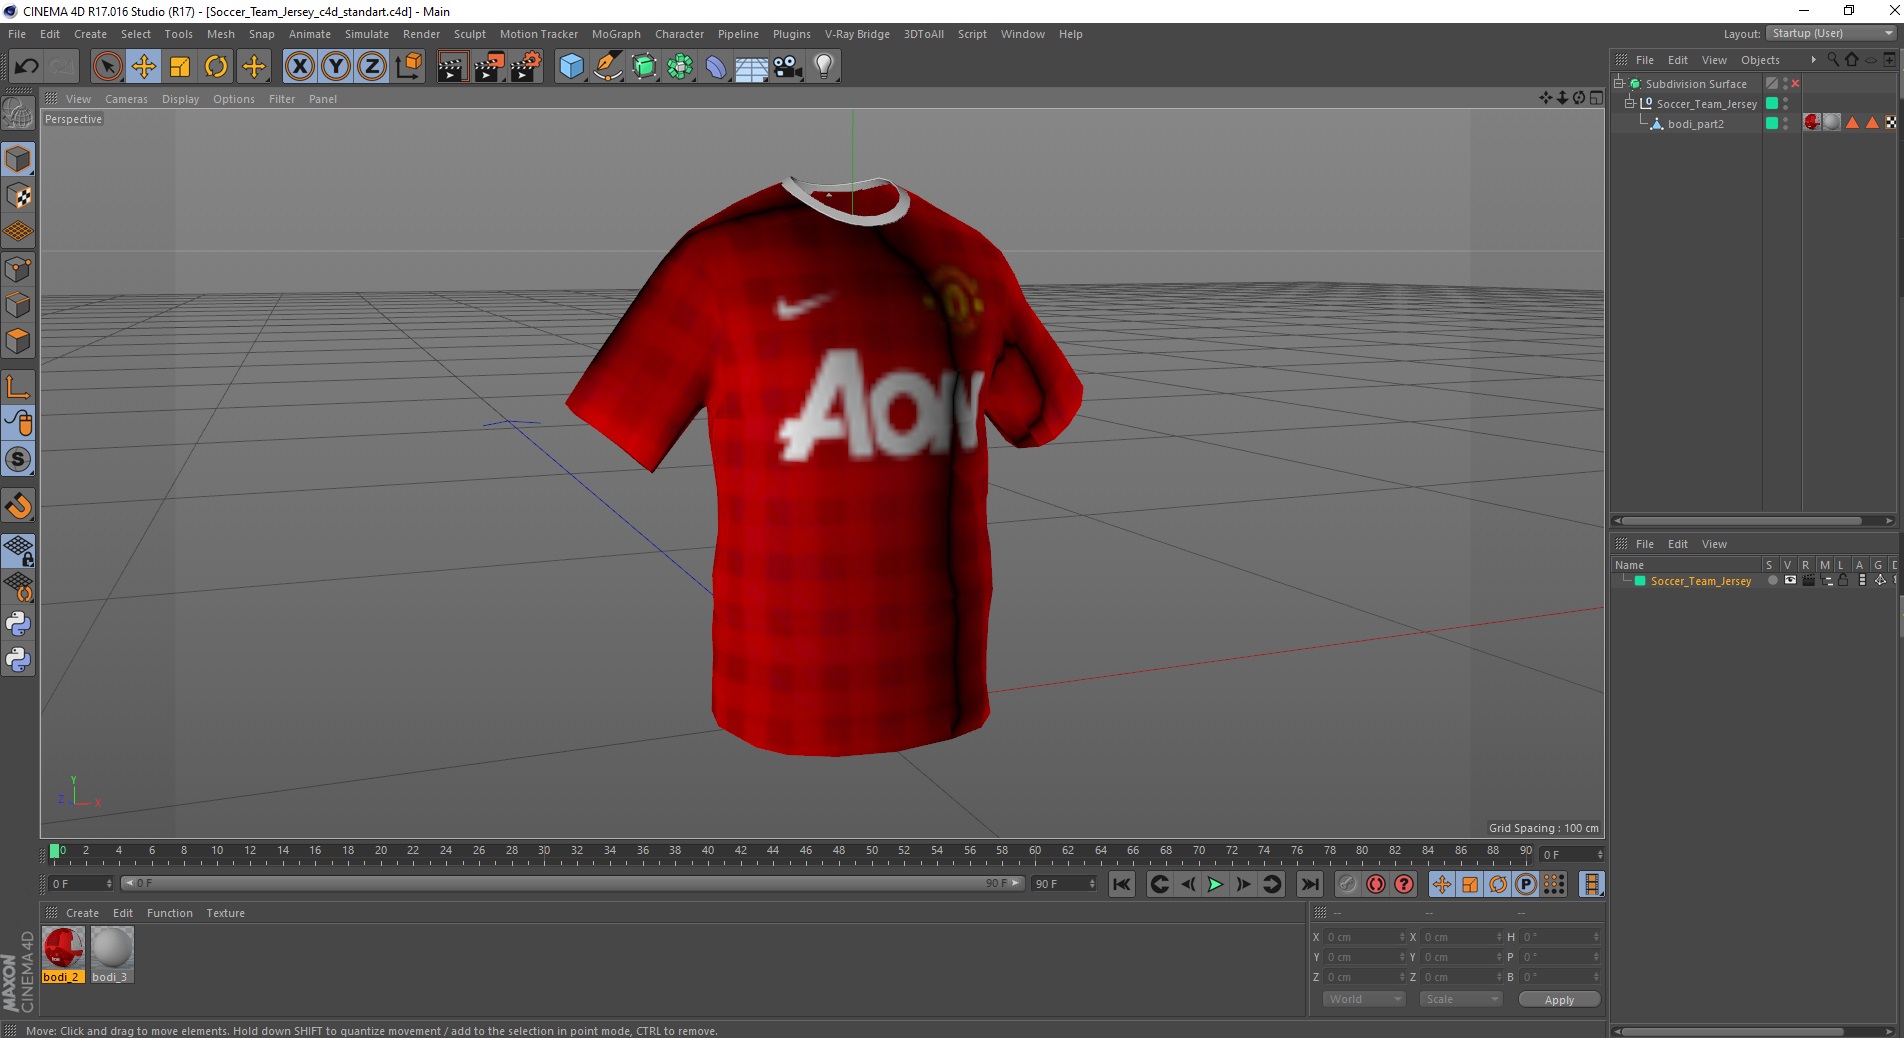Add a Light object
Image resolution: width=1904 pixels, height=1038 pixels.
824,67
